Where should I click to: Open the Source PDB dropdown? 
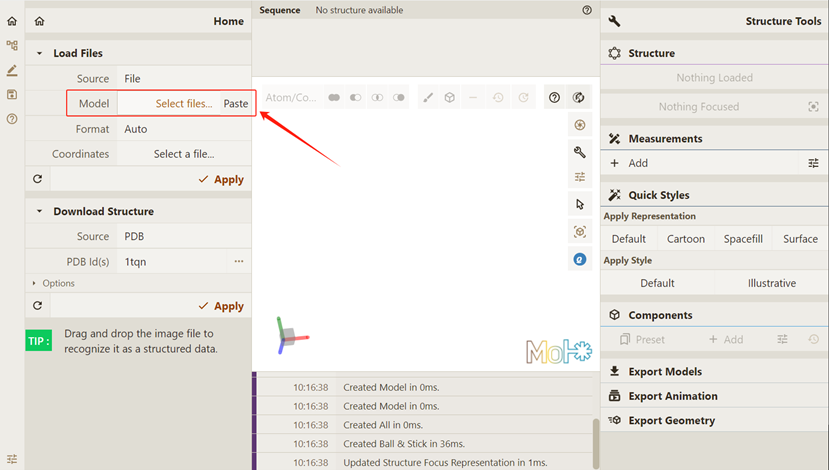pyautogui.click(x=183, y=237)
